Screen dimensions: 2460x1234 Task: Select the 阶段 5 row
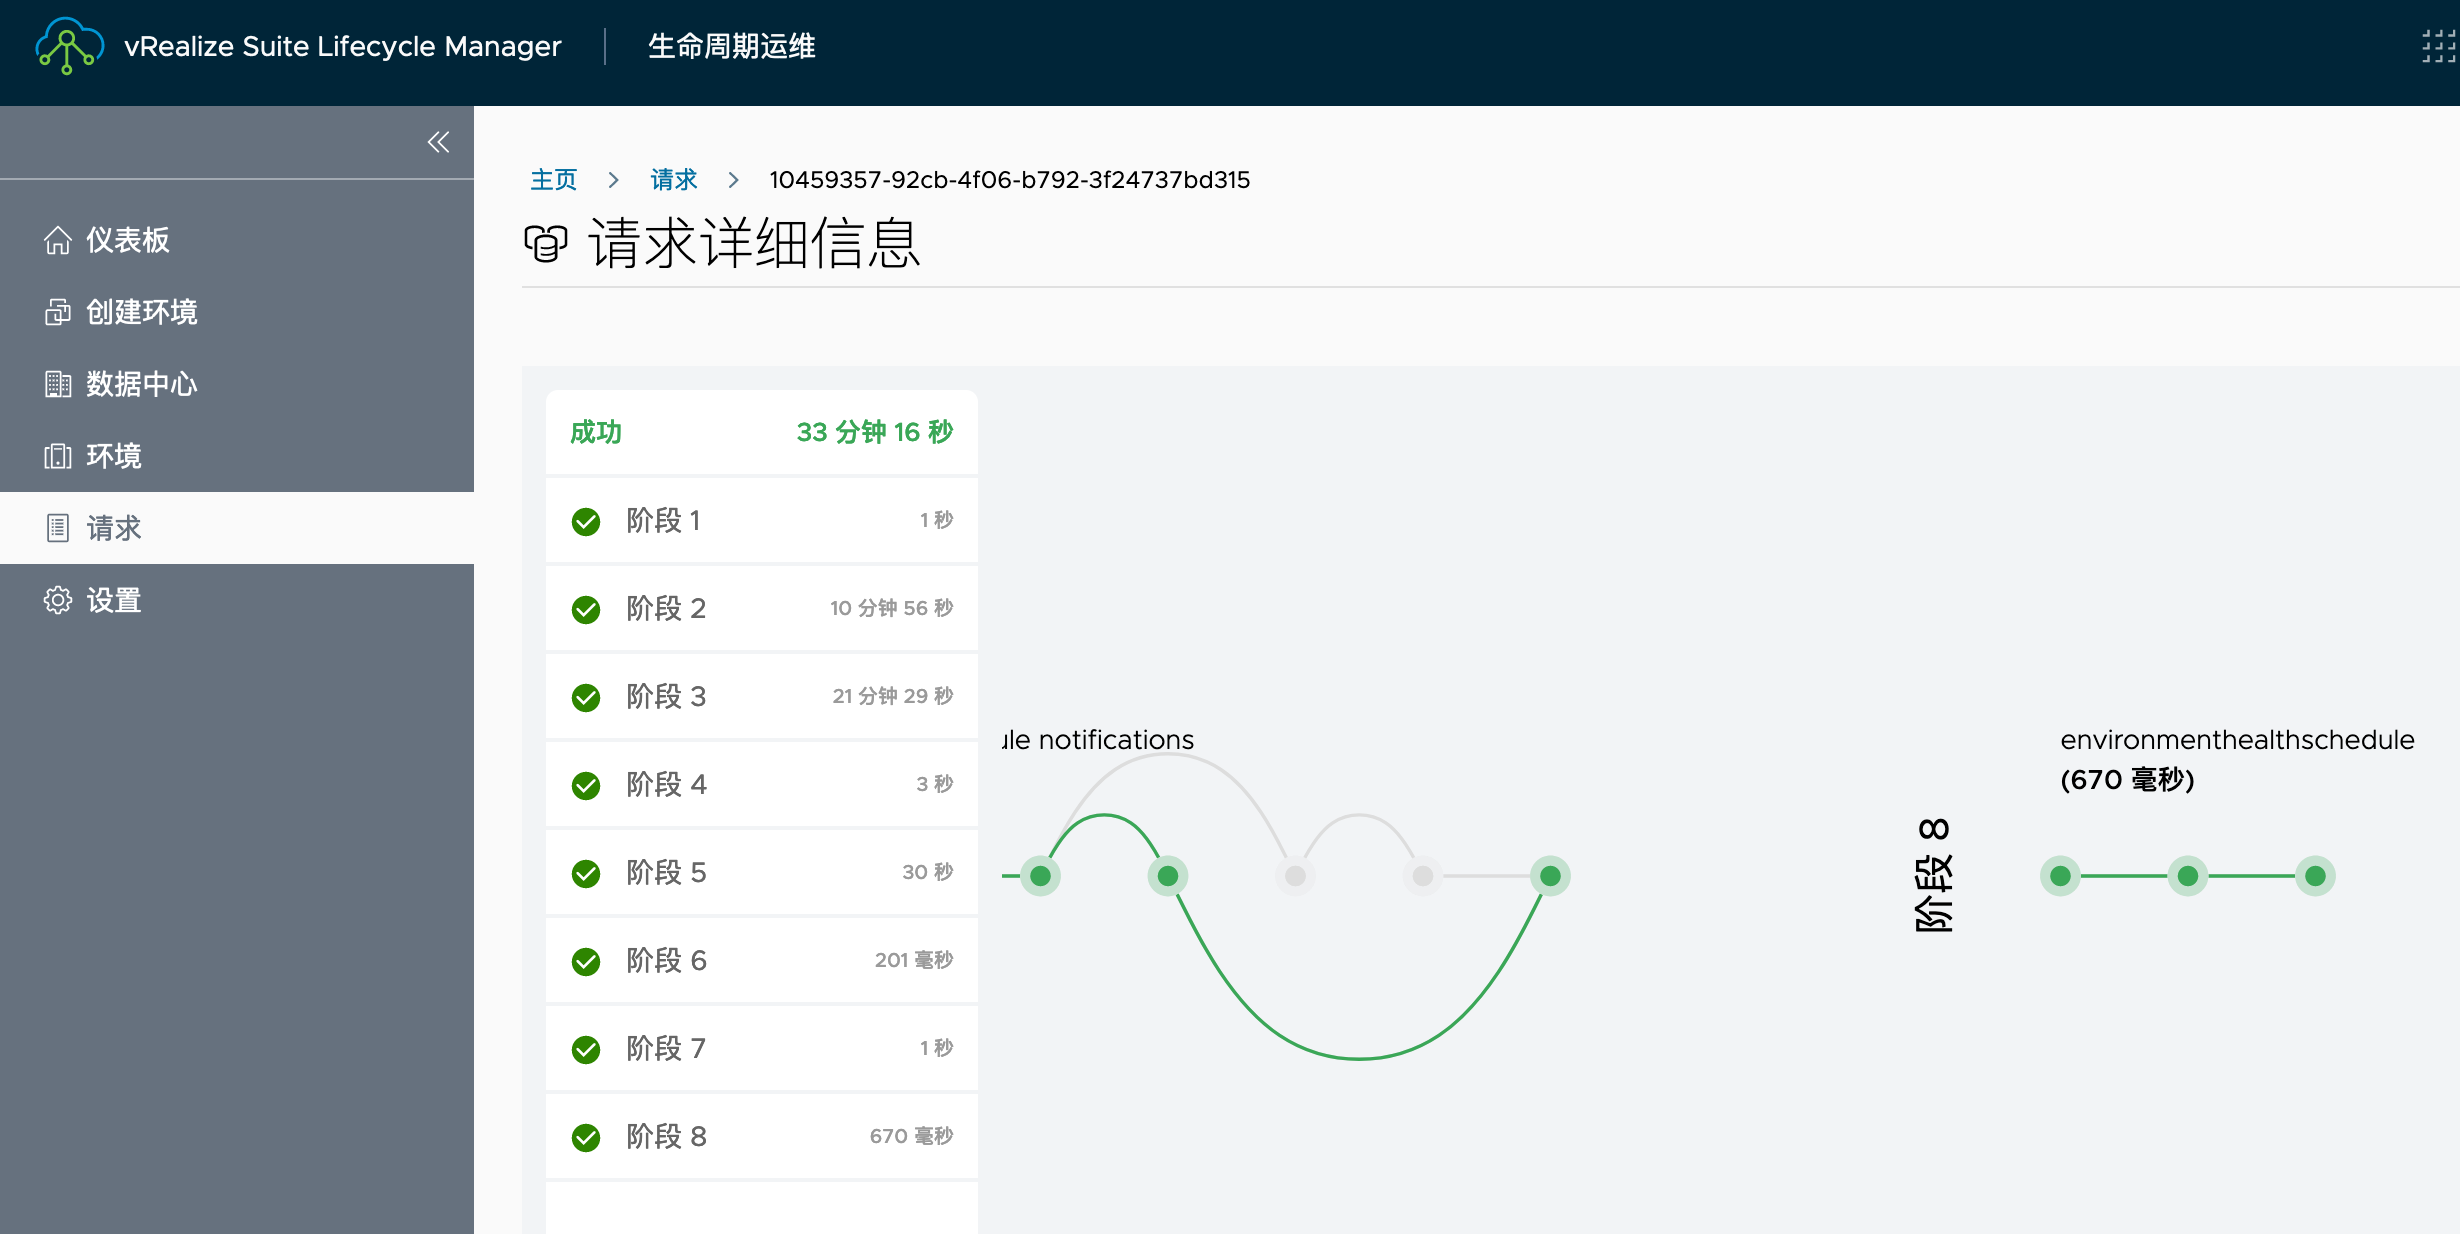(762, 872)
